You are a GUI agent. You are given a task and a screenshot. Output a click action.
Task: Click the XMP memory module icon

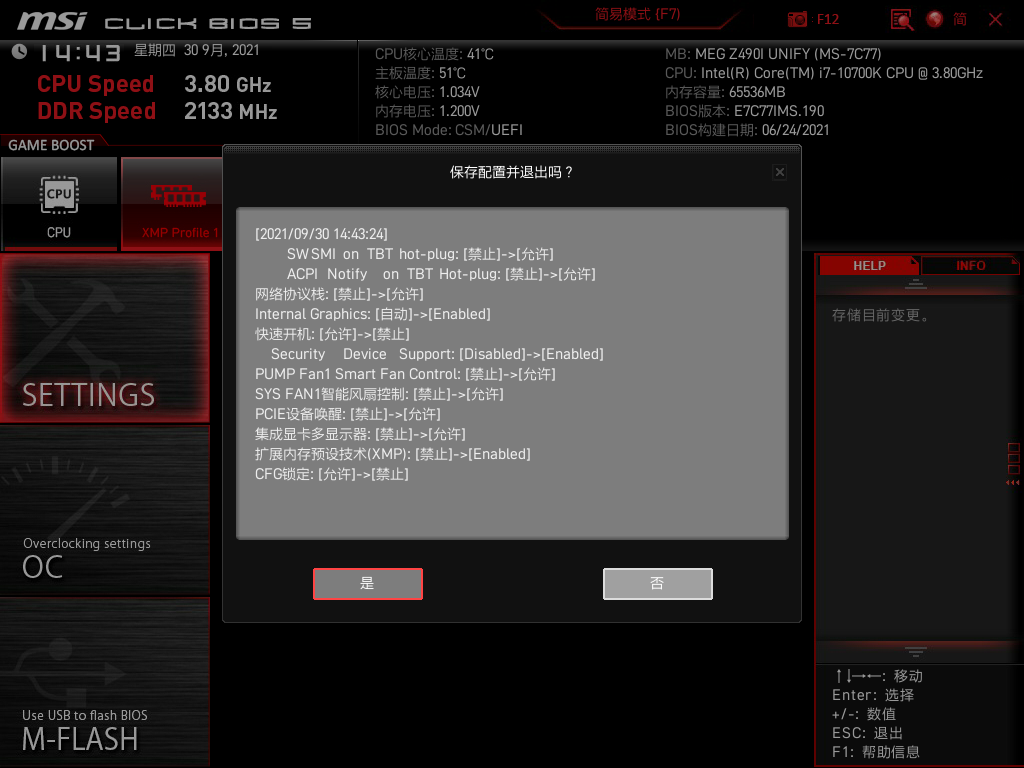[178, 195]
